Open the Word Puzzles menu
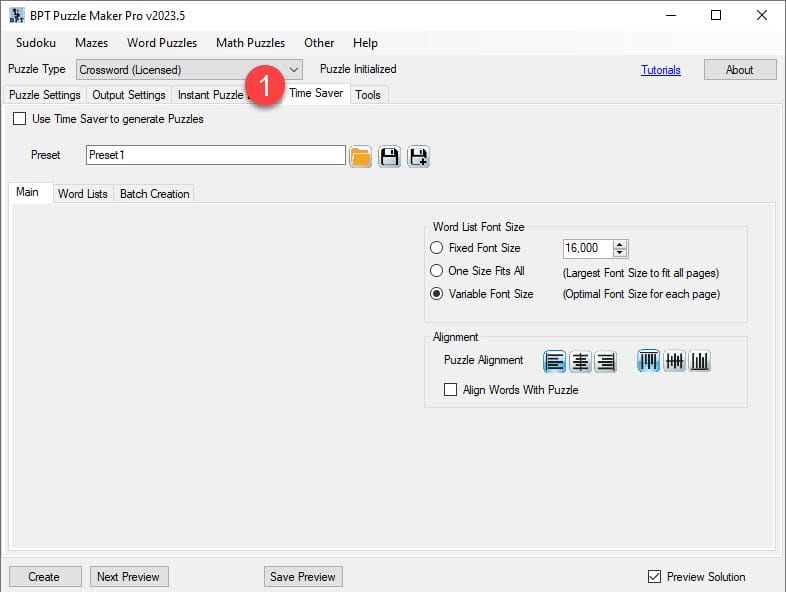Image resolution: width=786 pixels, height=592 pixels. 162,43
